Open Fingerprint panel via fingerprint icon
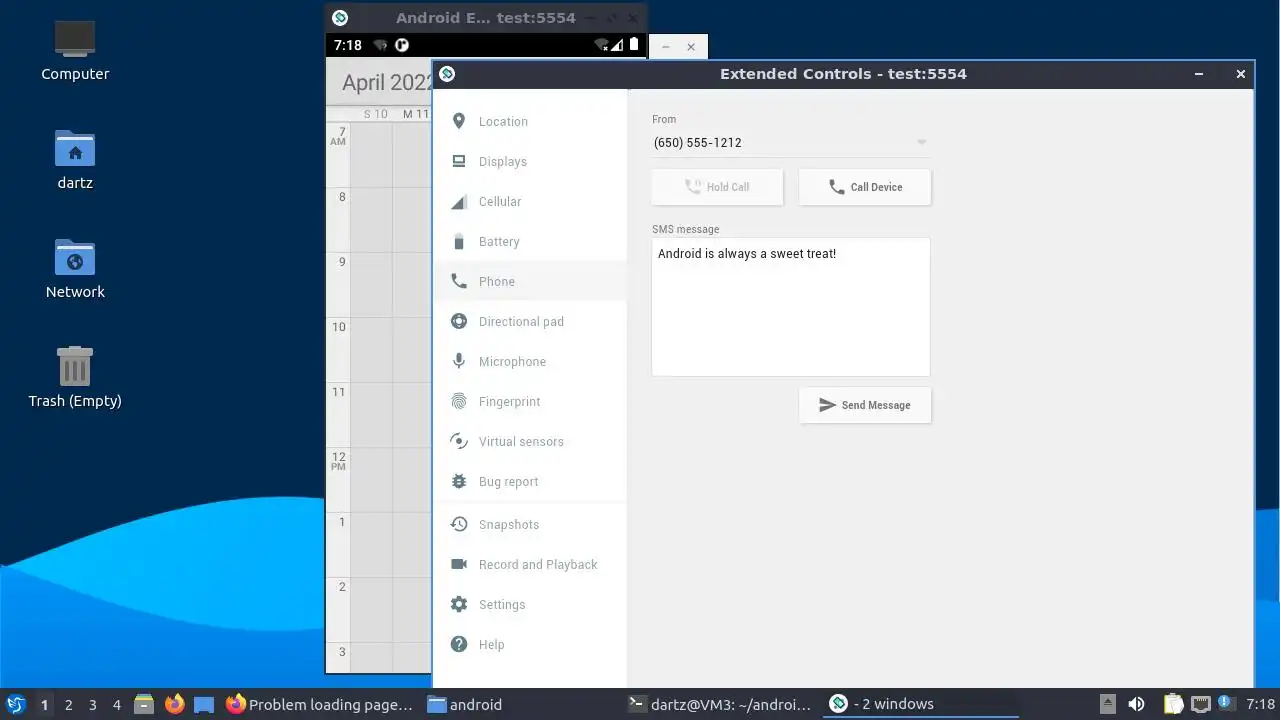1280x720 pixels. point(459,401)
